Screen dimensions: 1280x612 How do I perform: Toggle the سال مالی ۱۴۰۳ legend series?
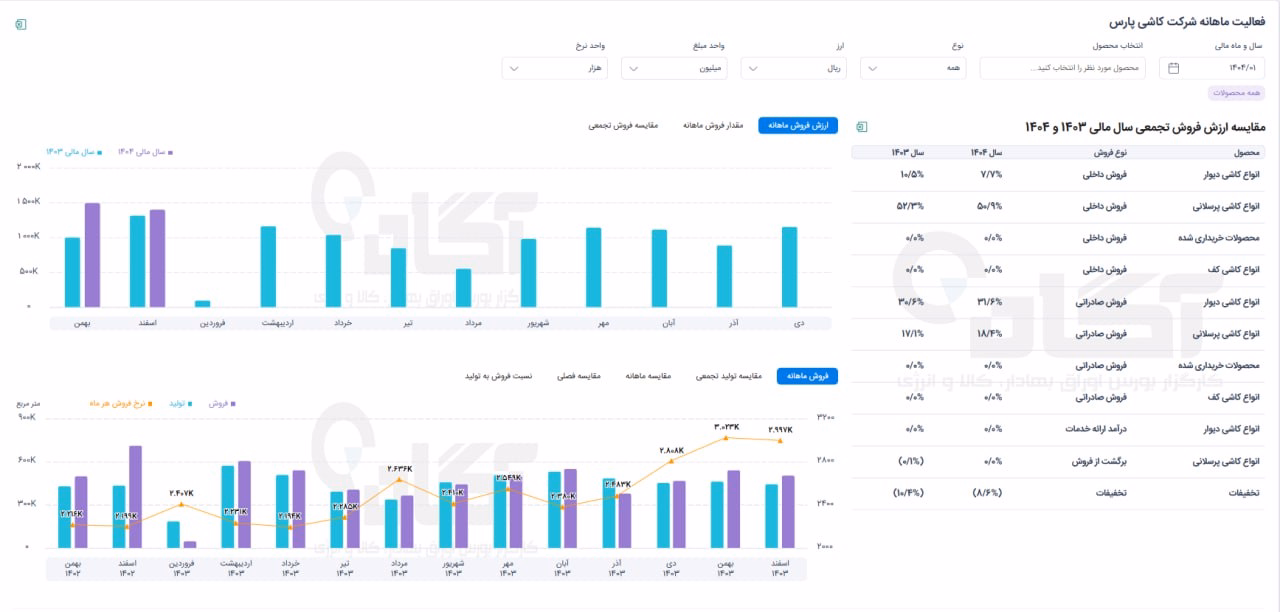point(73,152)
